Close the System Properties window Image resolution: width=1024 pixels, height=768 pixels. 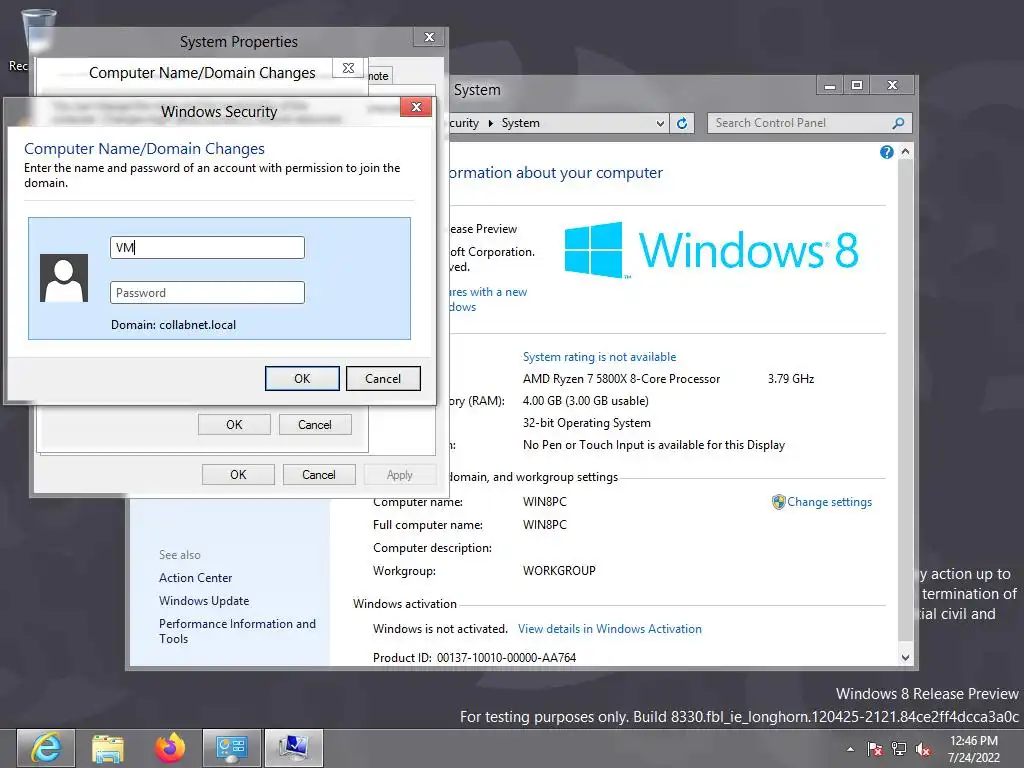click(429, 37)
